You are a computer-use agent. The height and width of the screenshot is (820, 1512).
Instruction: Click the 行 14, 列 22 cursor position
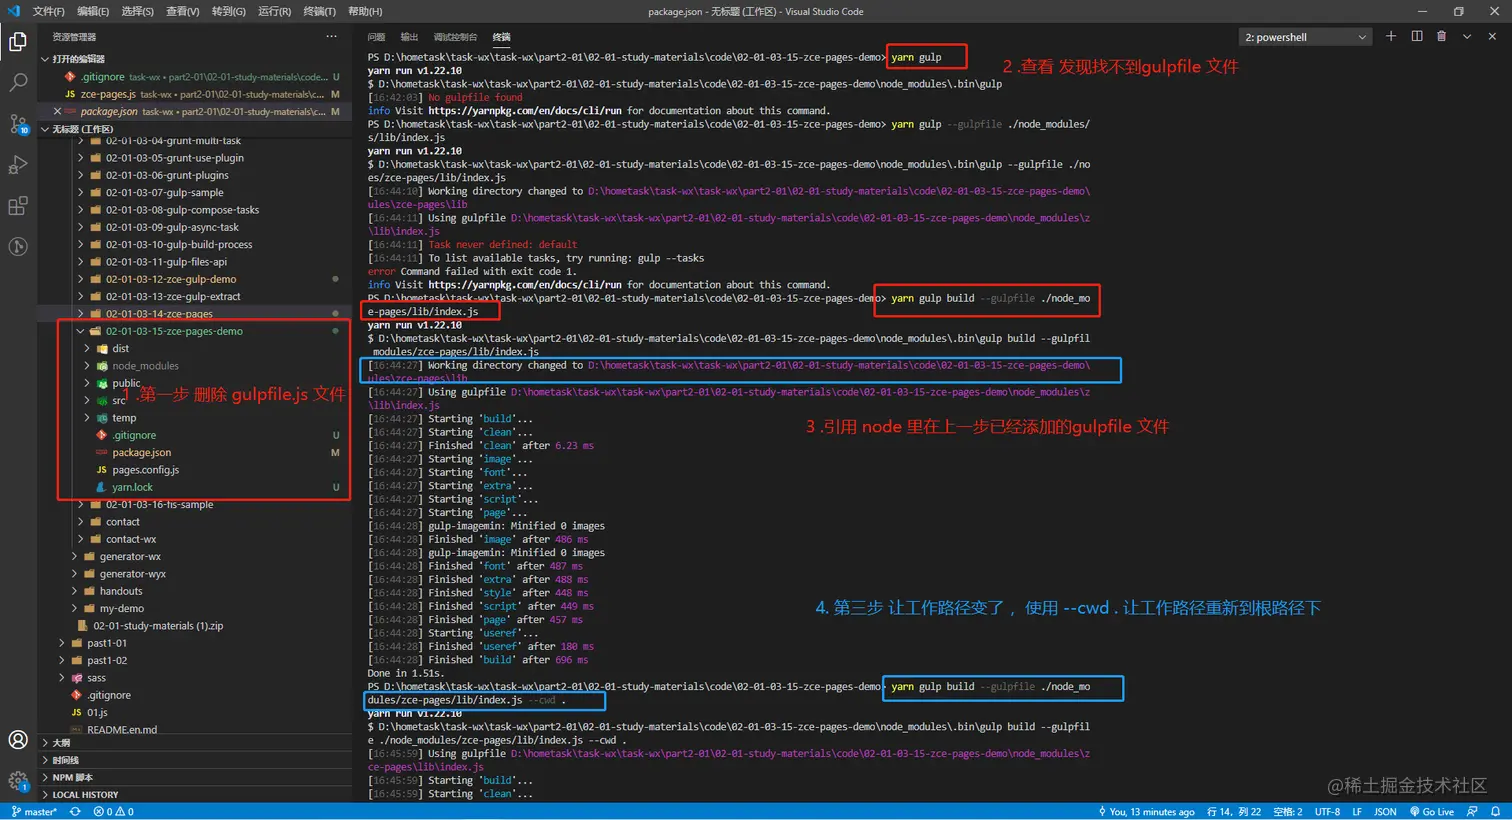pyautogui.click(x=1234, y=812)
